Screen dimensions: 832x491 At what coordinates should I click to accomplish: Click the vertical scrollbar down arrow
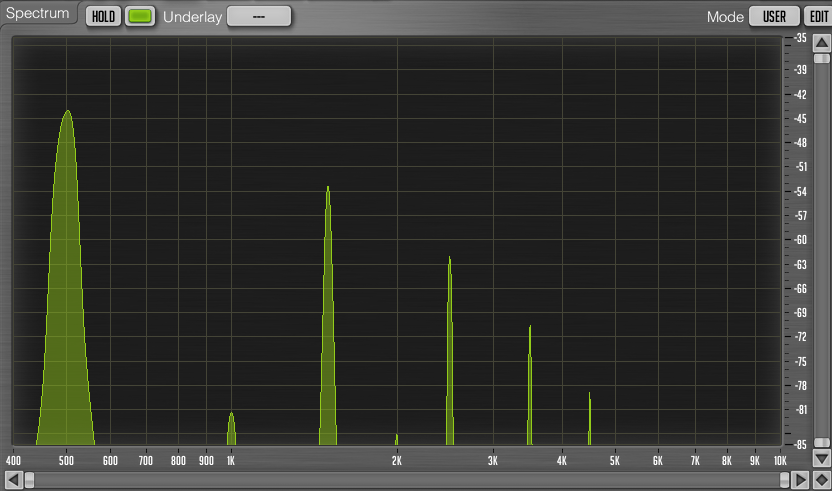pyautogui.click(x=820, y=458)
